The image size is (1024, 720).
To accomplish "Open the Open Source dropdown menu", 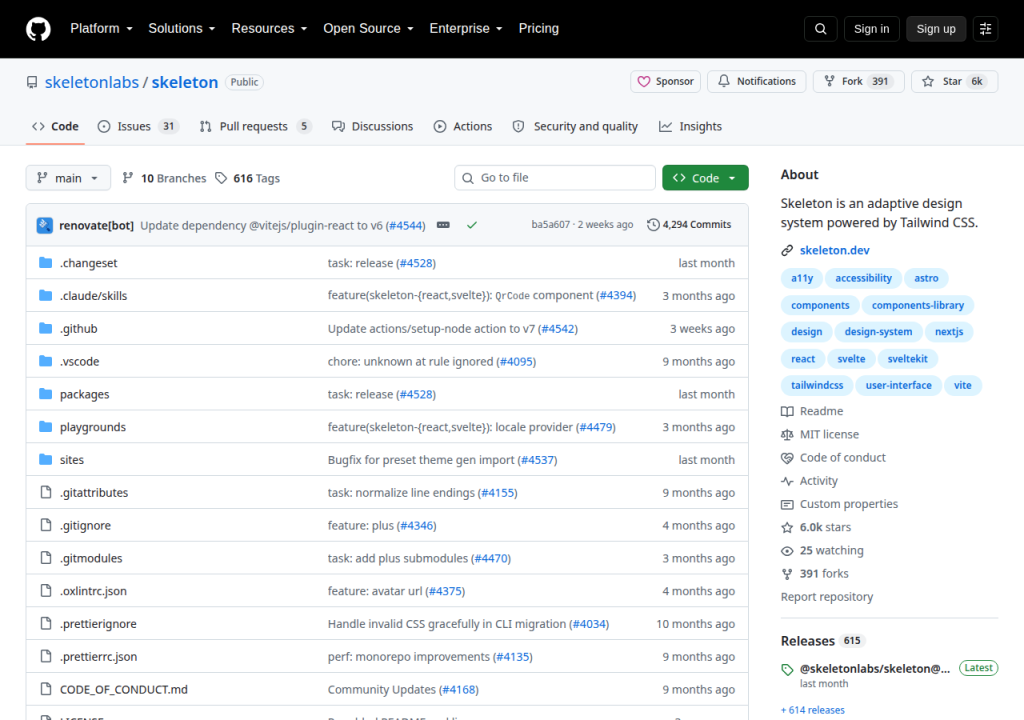I will click(368, 29).
